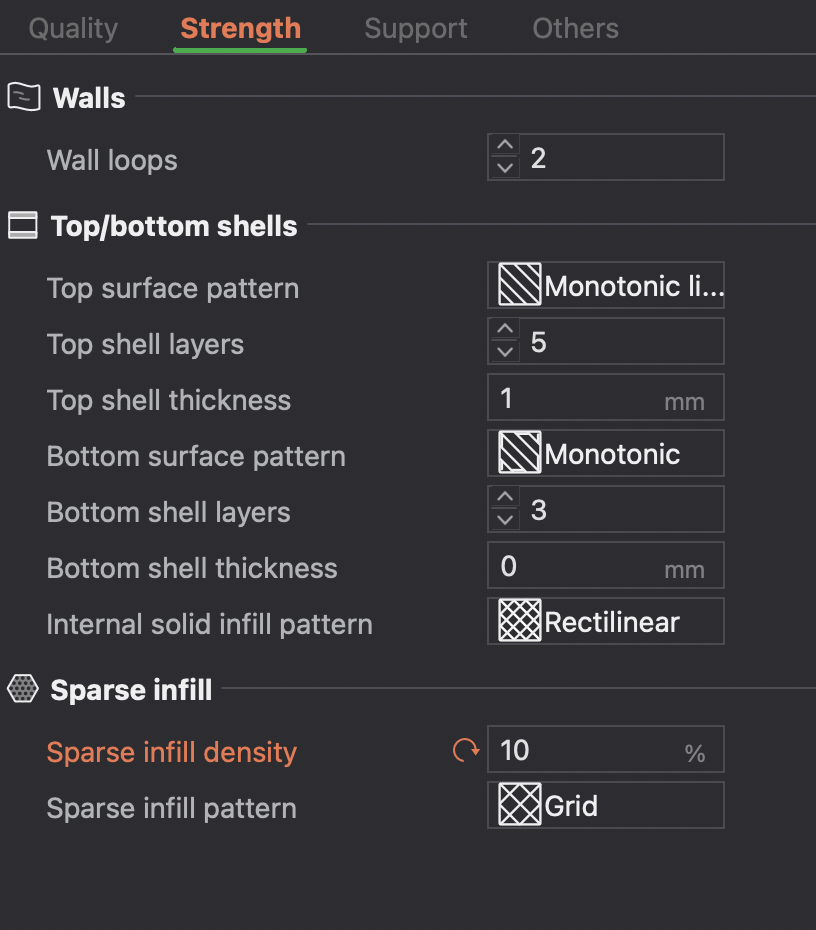Click the Monotonic line pattern icon for top surface

coord(520,287)
